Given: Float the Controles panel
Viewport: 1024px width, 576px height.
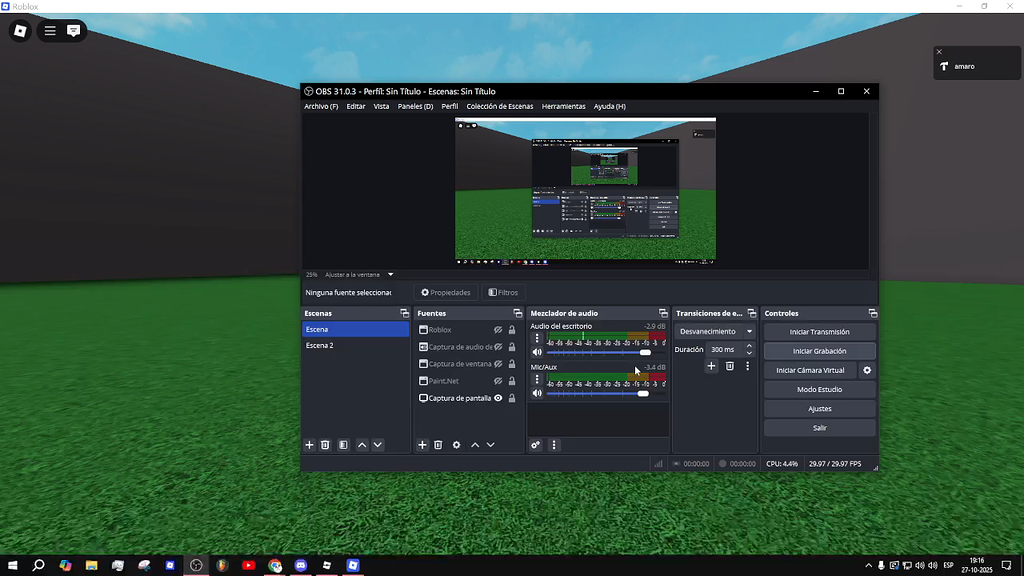Looking at the screenshot, I should coord(872,313).
